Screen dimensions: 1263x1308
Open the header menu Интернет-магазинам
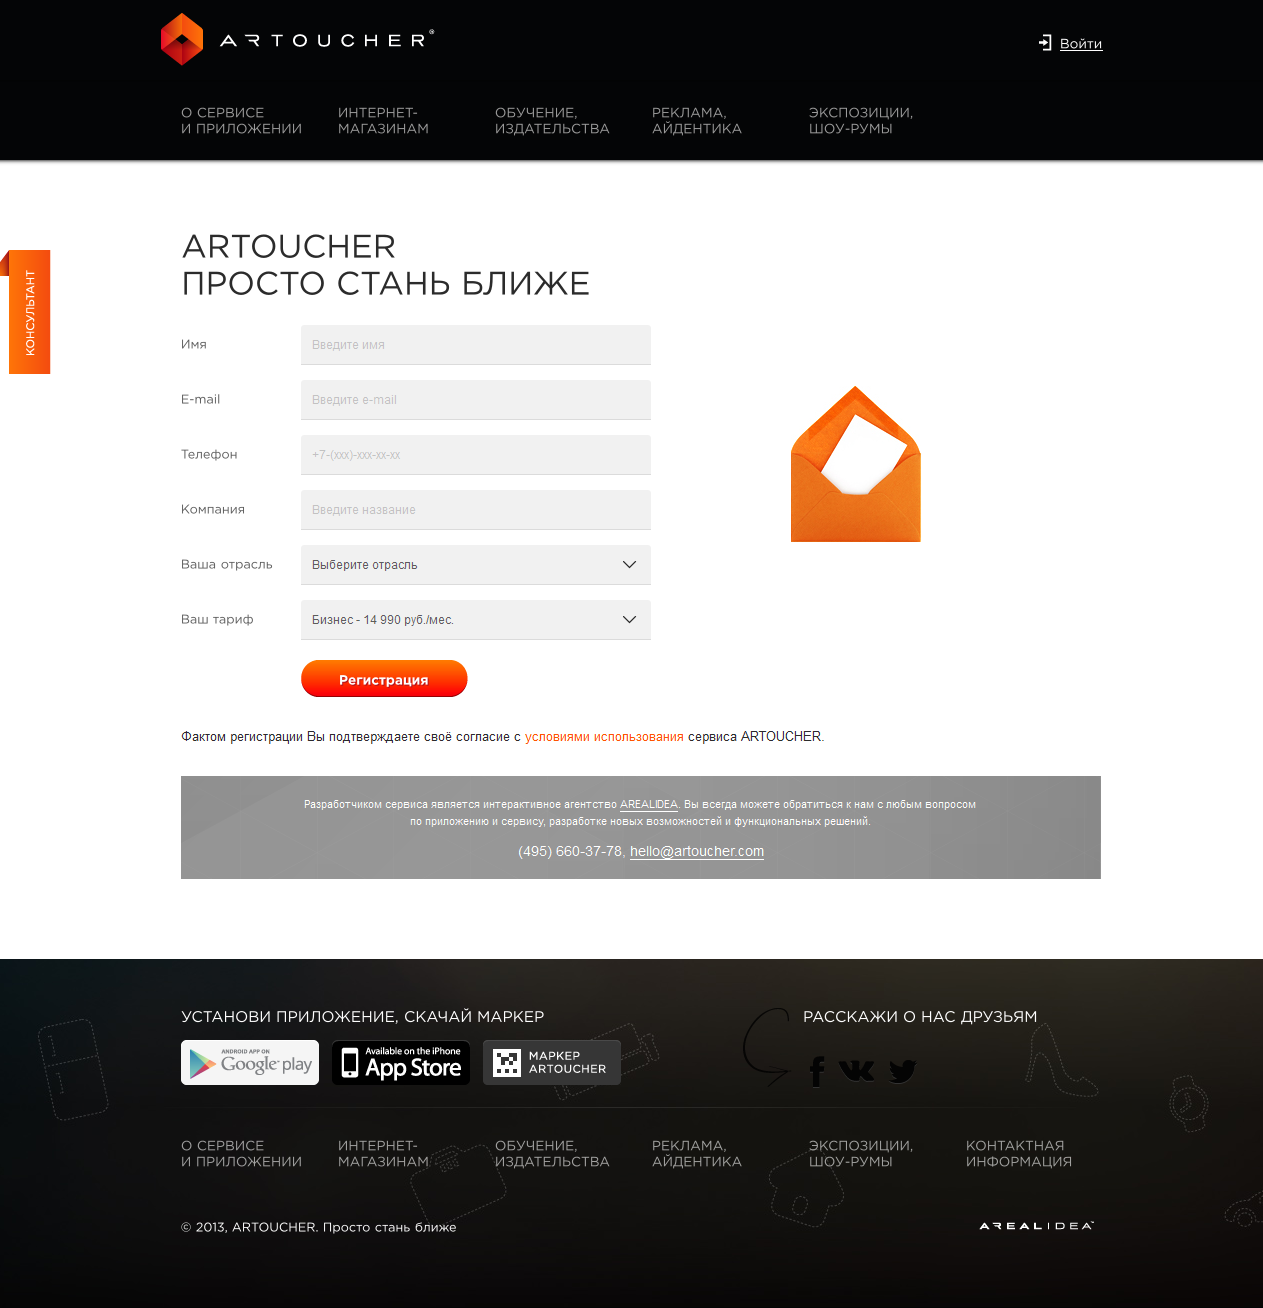pyautogui.click(x=383, y=121)
